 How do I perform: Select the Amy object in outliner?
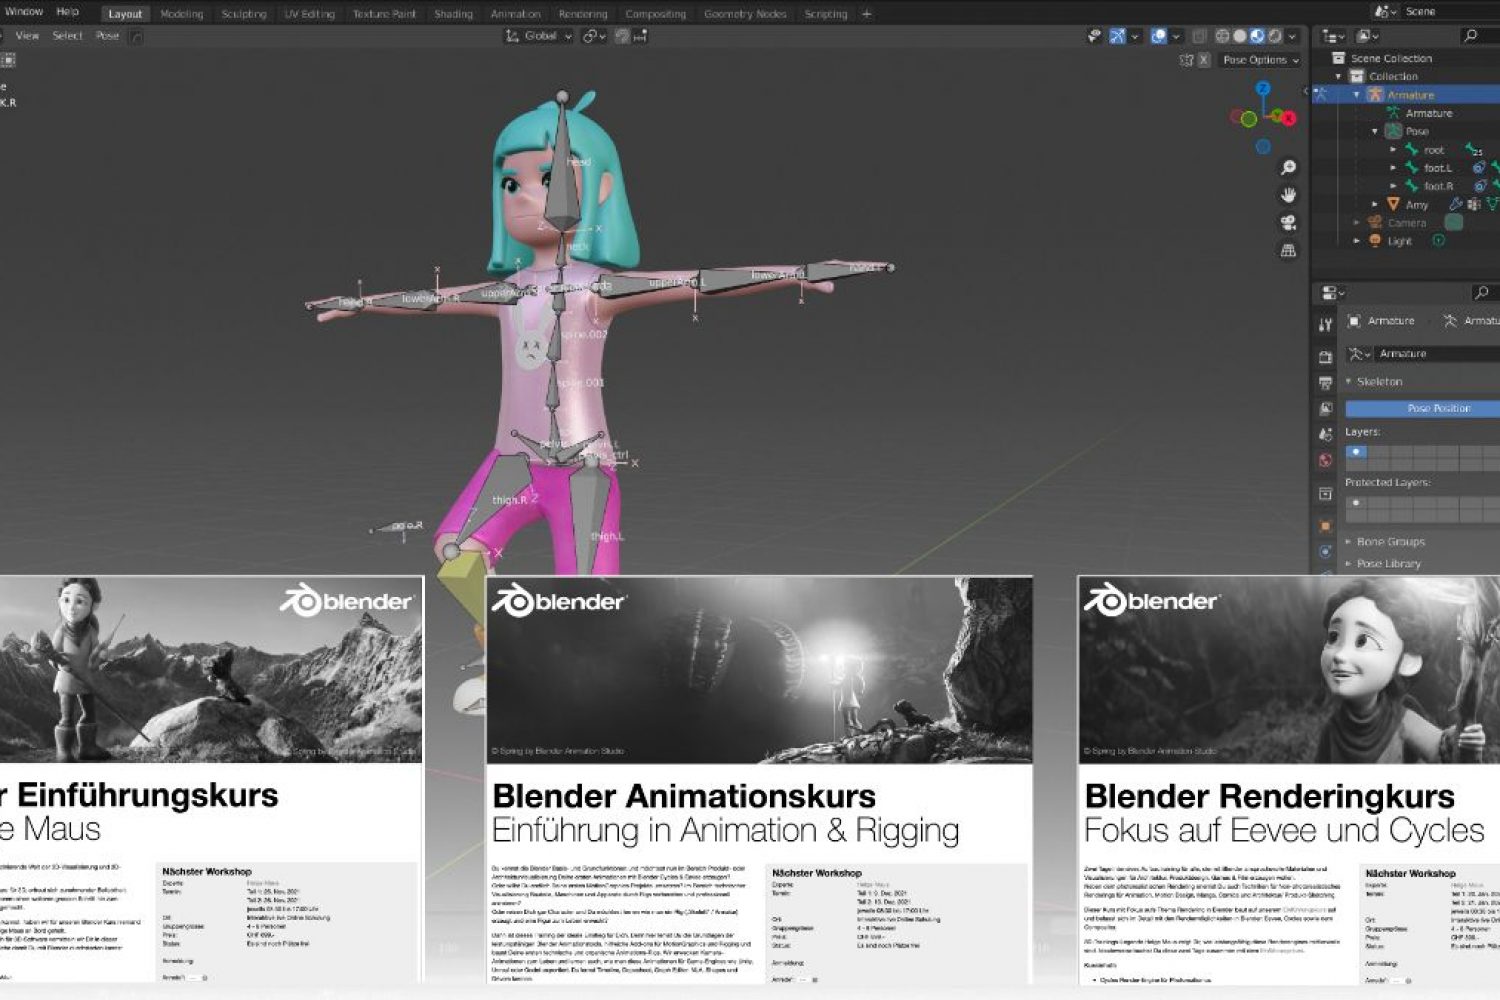(1417, 205)
